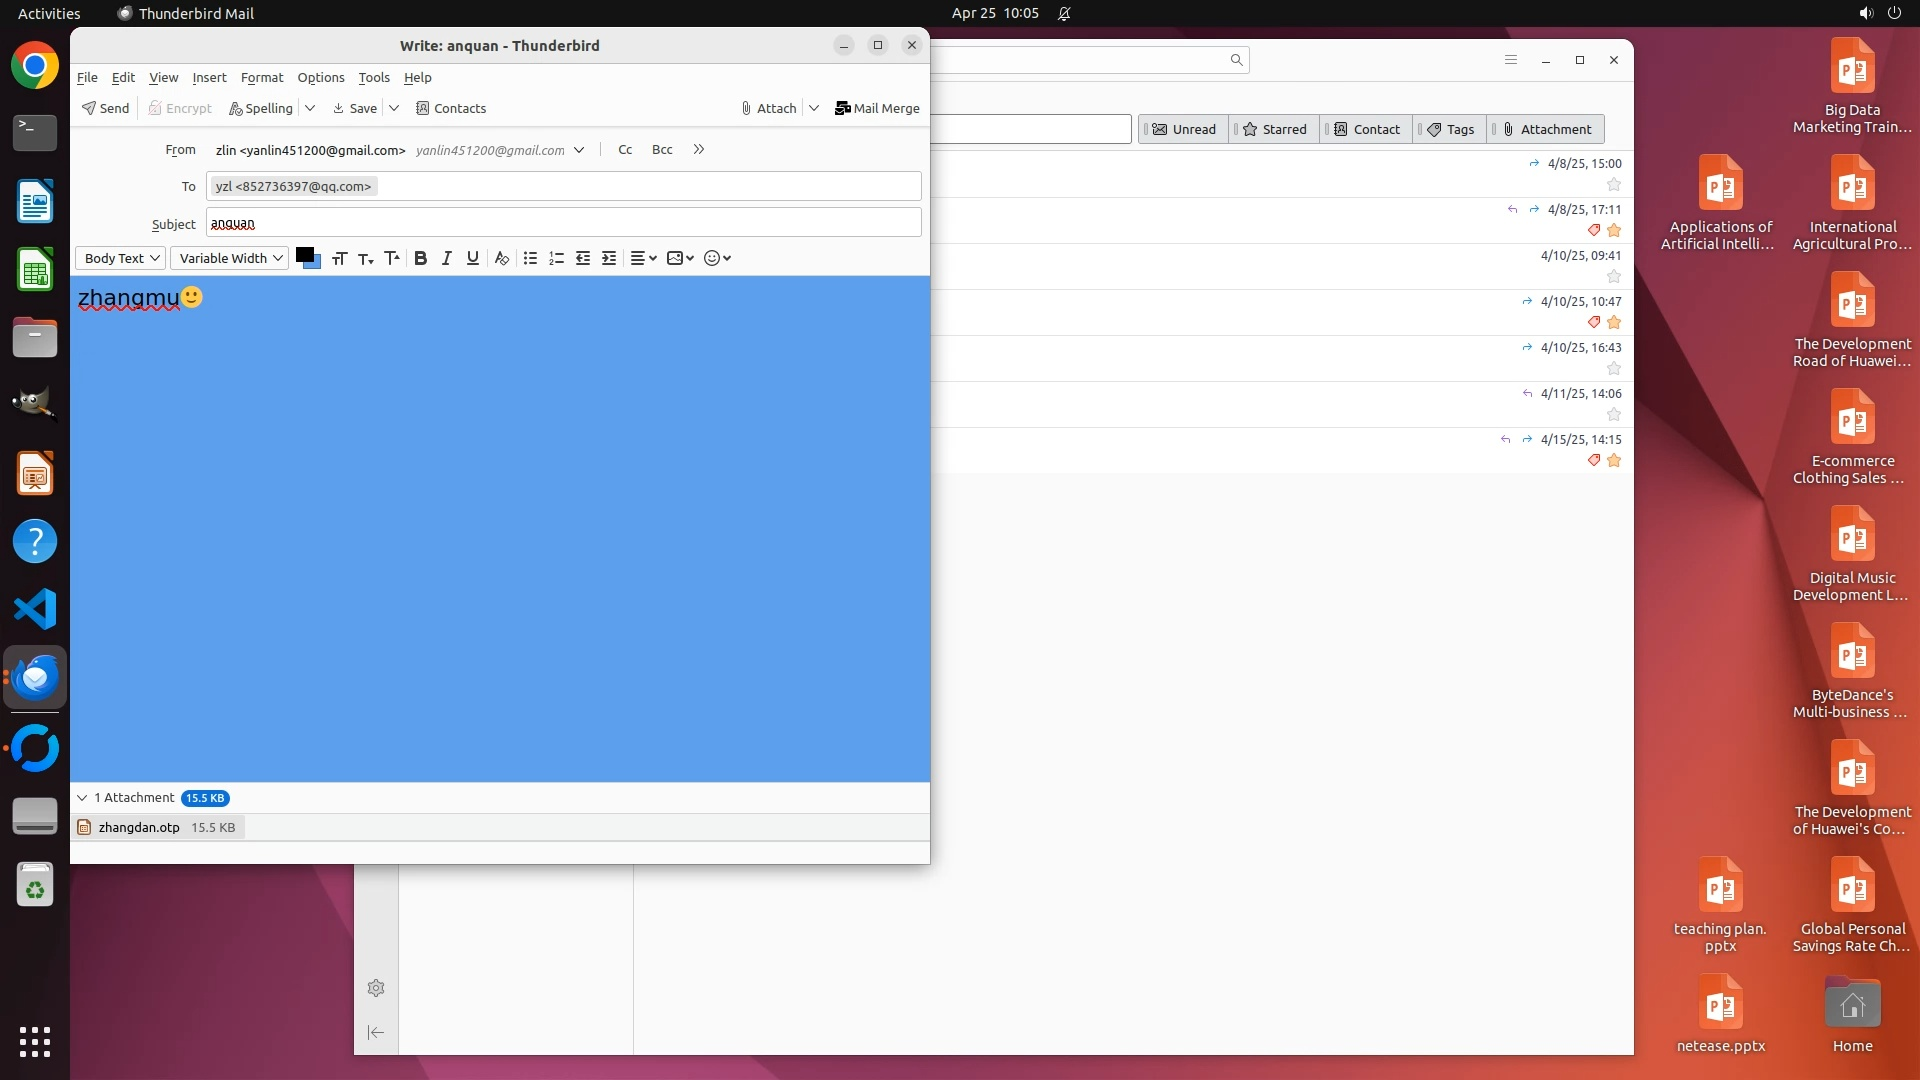Click the indent text icon
Screen dimensions: 1920x1080
tap(609, 258)
